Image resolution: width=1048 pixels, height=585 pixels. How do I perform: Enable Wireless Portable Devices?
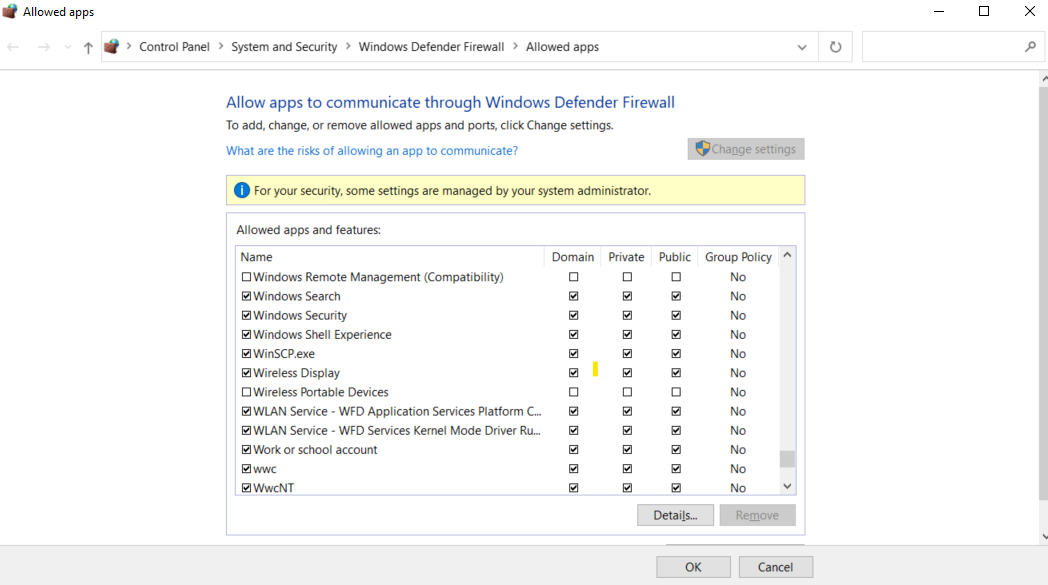point(246,391)
